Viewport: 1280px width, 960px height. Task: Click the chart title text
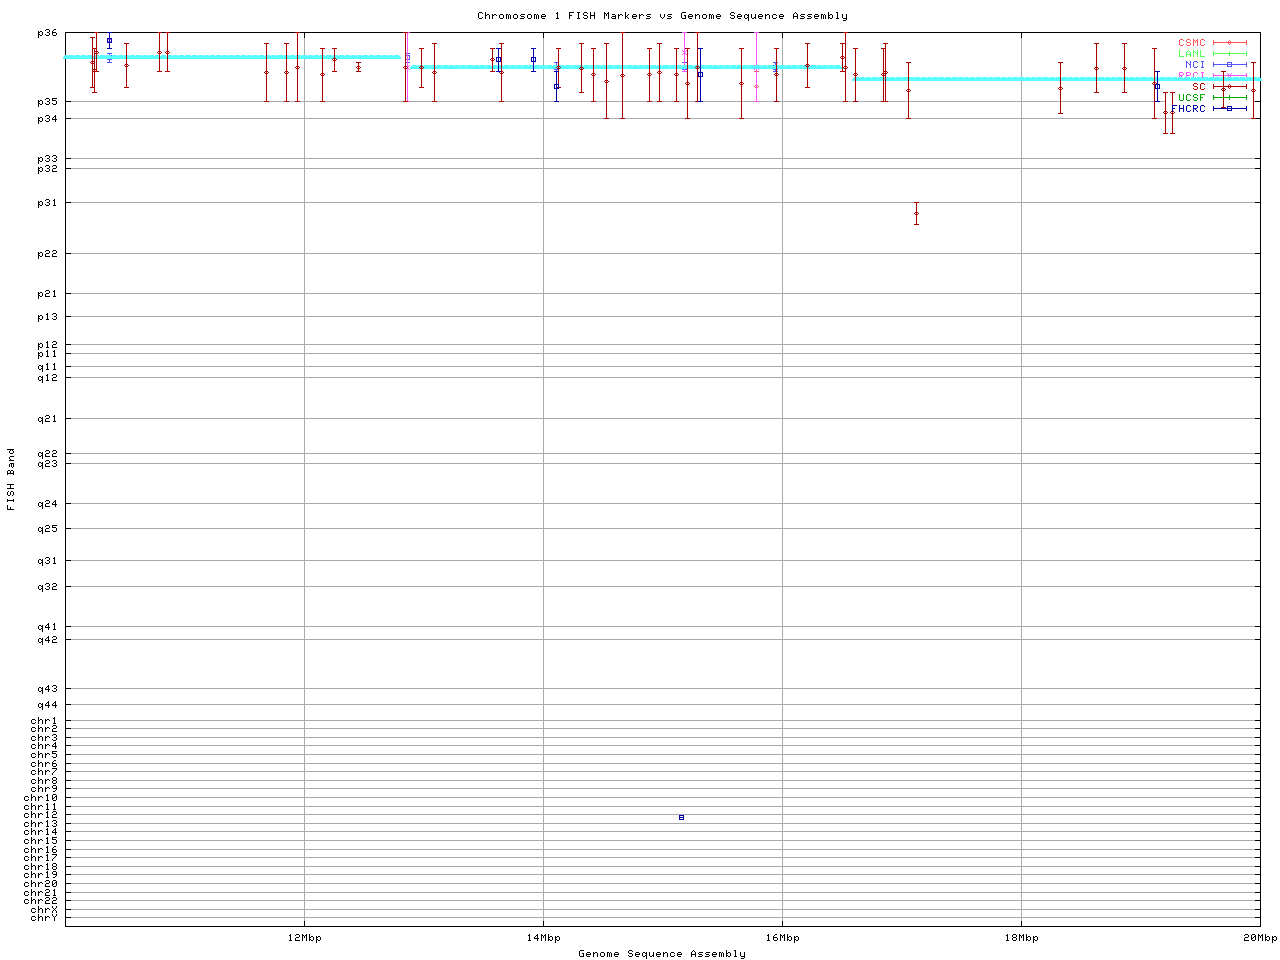click(x=662, y=16)
